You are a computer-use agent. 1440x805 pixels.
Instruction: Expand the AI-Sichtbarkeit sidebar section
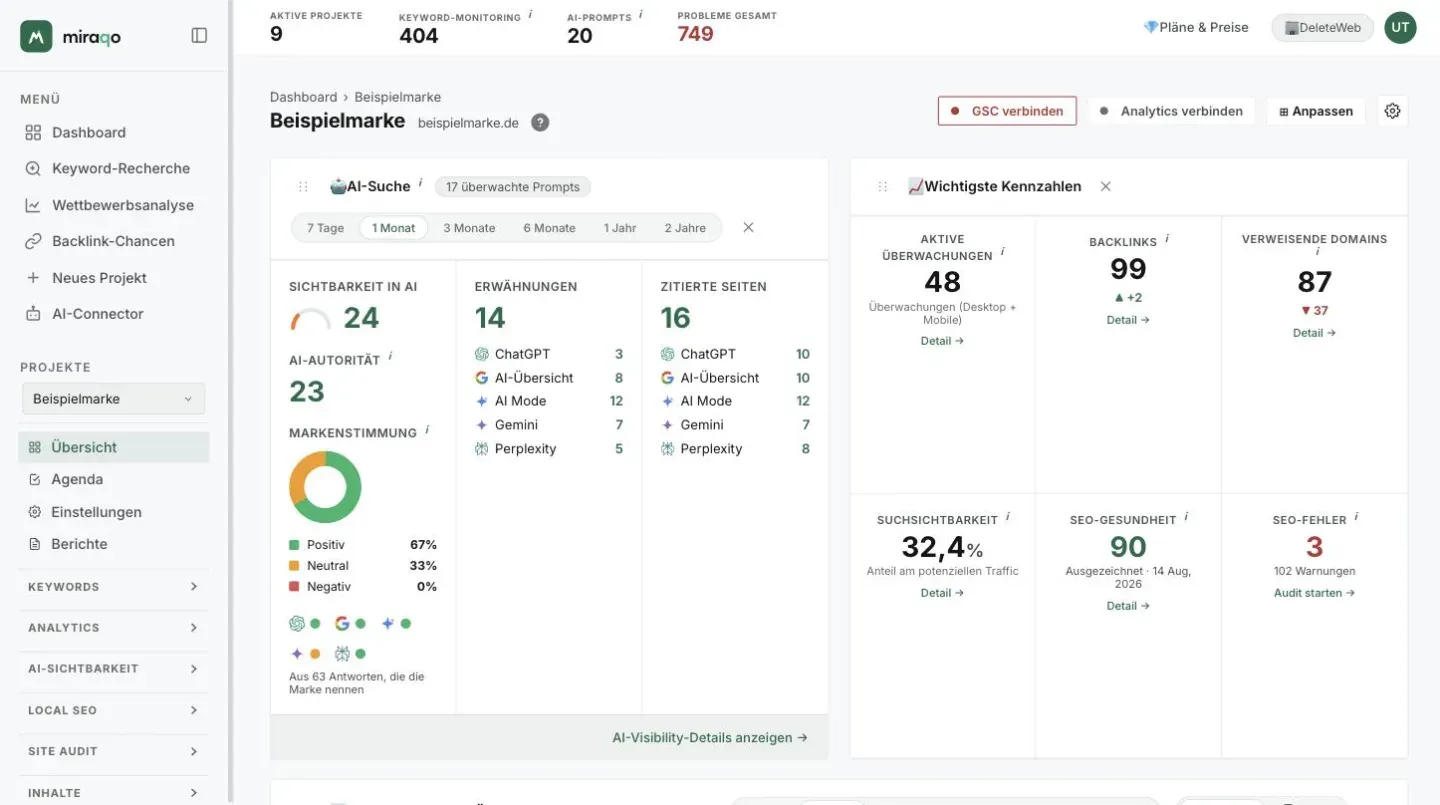113,669
